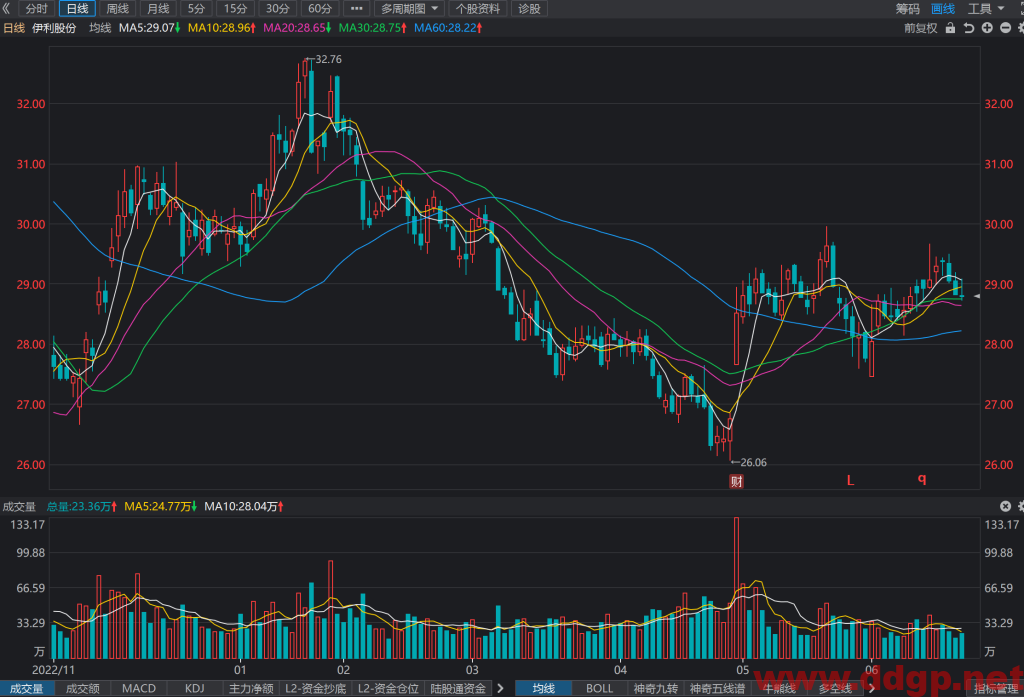Image resolution: width=1024 pixels, height=697 pixels.
Task: Click the 财 earnings marker on chart
Action: point(736,481)
